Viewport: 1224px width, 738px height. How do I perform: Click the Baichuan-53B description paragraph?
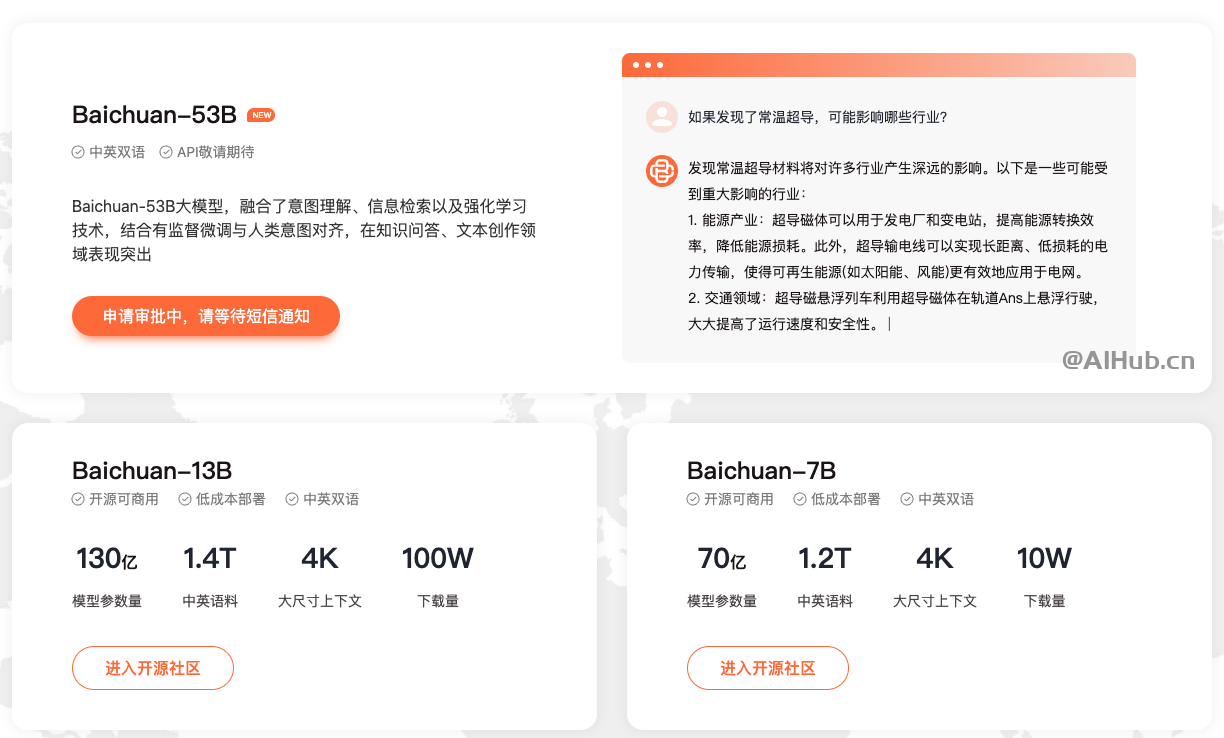pos(305,231)
